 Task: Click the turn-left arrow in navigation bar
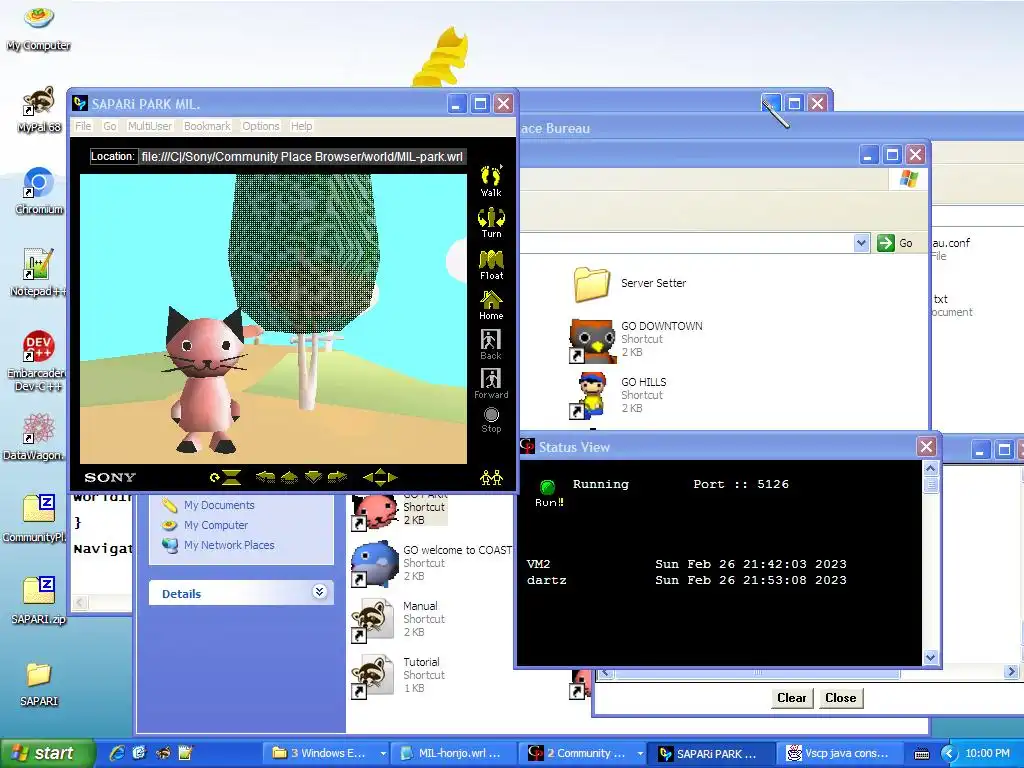pyautogui.click(x=265, y=477)
